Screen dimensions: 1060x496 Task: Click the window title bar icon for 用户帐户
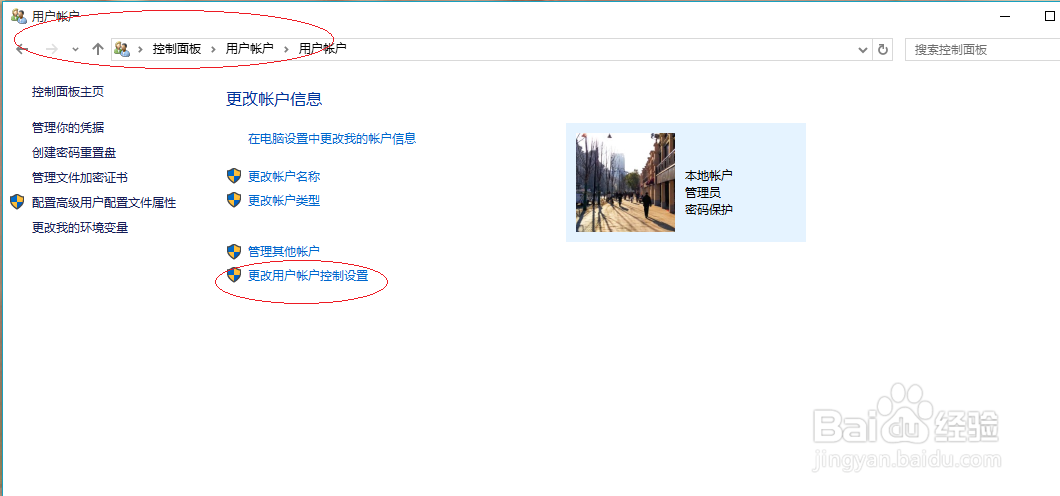pyautogui.click(x=19, y=16)
